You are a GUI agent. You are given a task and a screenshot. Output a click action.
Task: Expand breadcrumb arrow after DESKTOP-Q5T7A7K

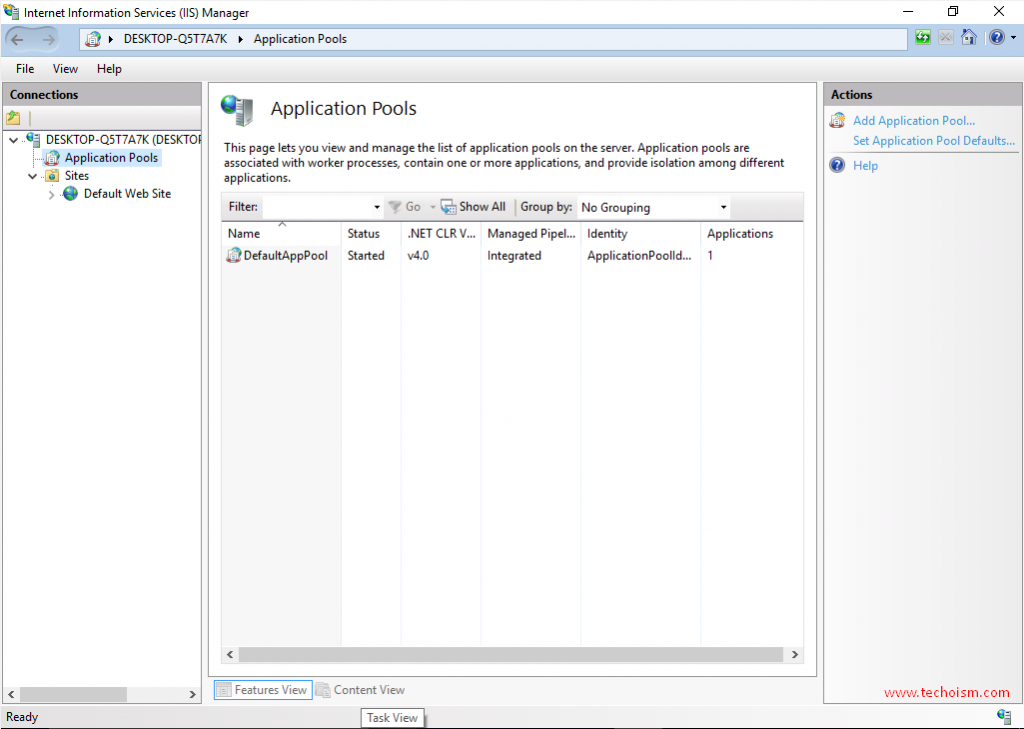pos(240,39)
